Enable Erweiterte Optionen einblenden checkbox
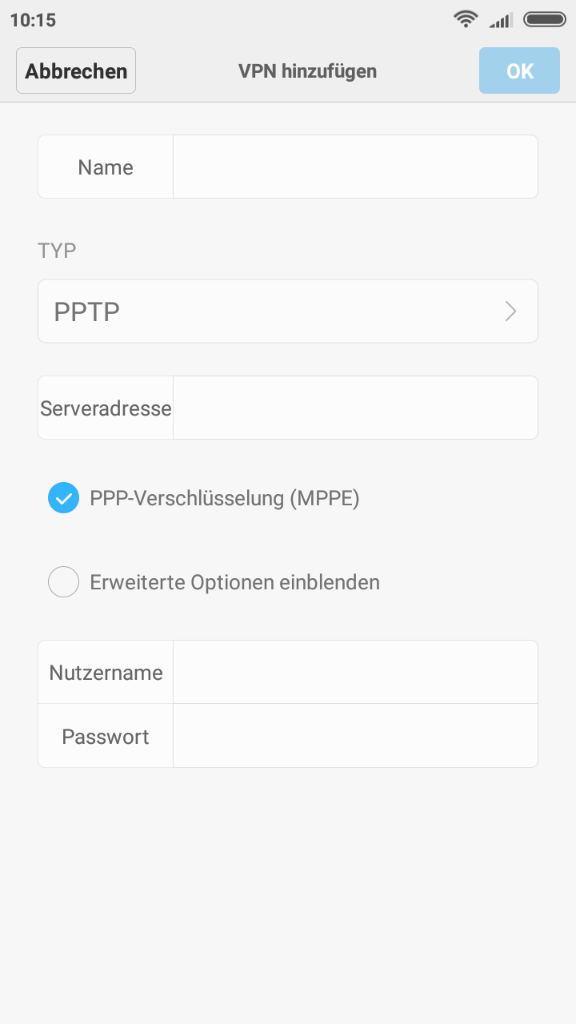The height and width of the screenshot is (1024, 576). coord(63,582)
